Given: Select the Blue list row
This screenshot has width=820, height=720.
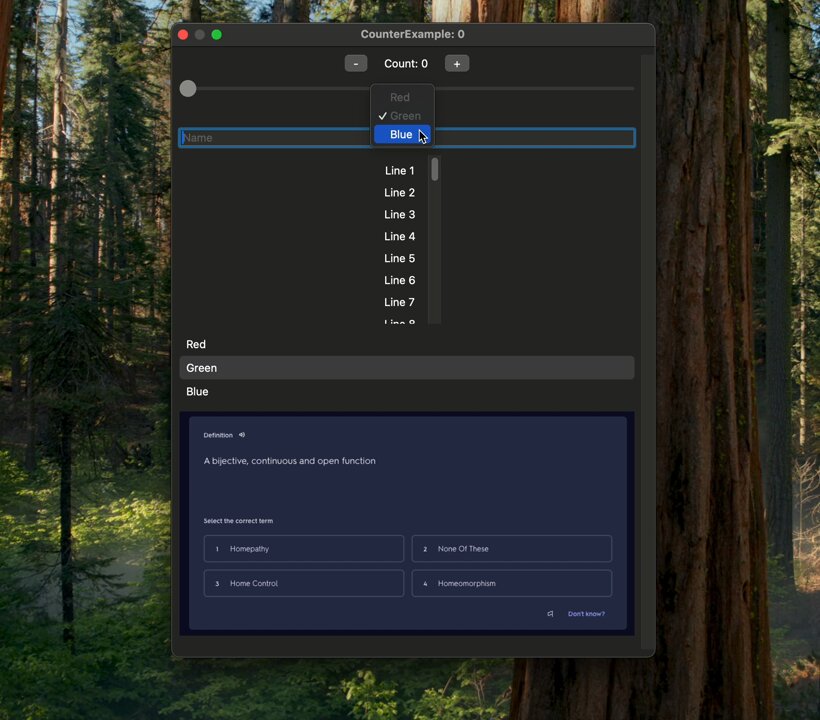Looking at the screenshot, I should (x=407, y=392).
